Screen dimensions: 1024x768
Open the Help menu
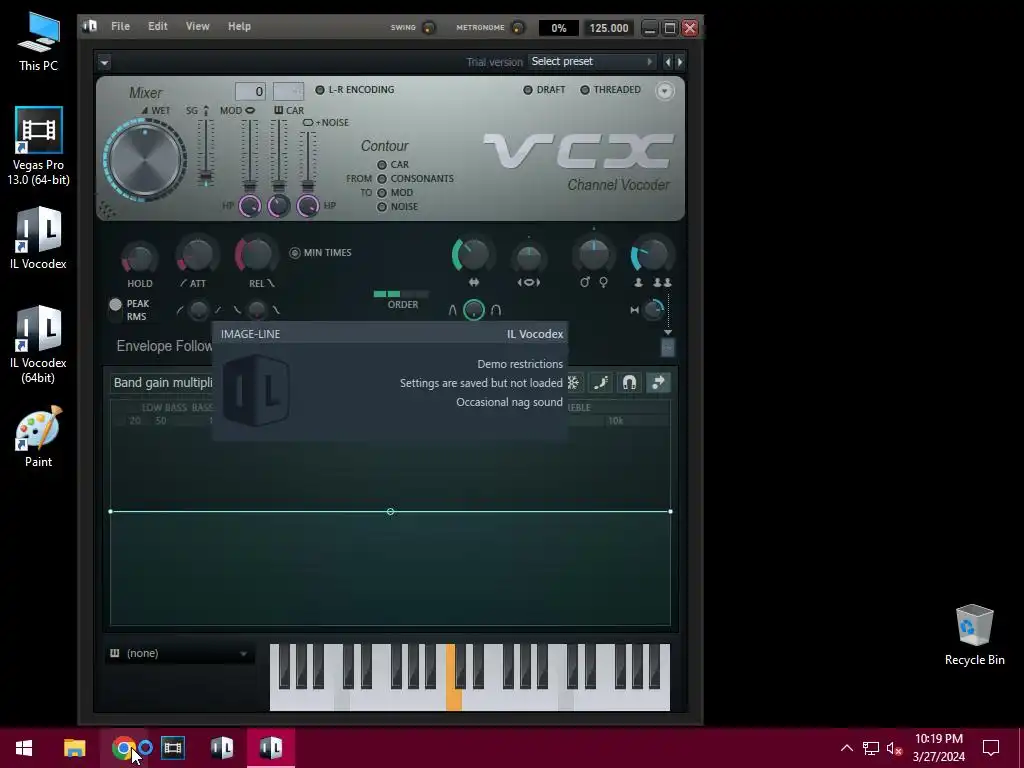click(239, 26)
